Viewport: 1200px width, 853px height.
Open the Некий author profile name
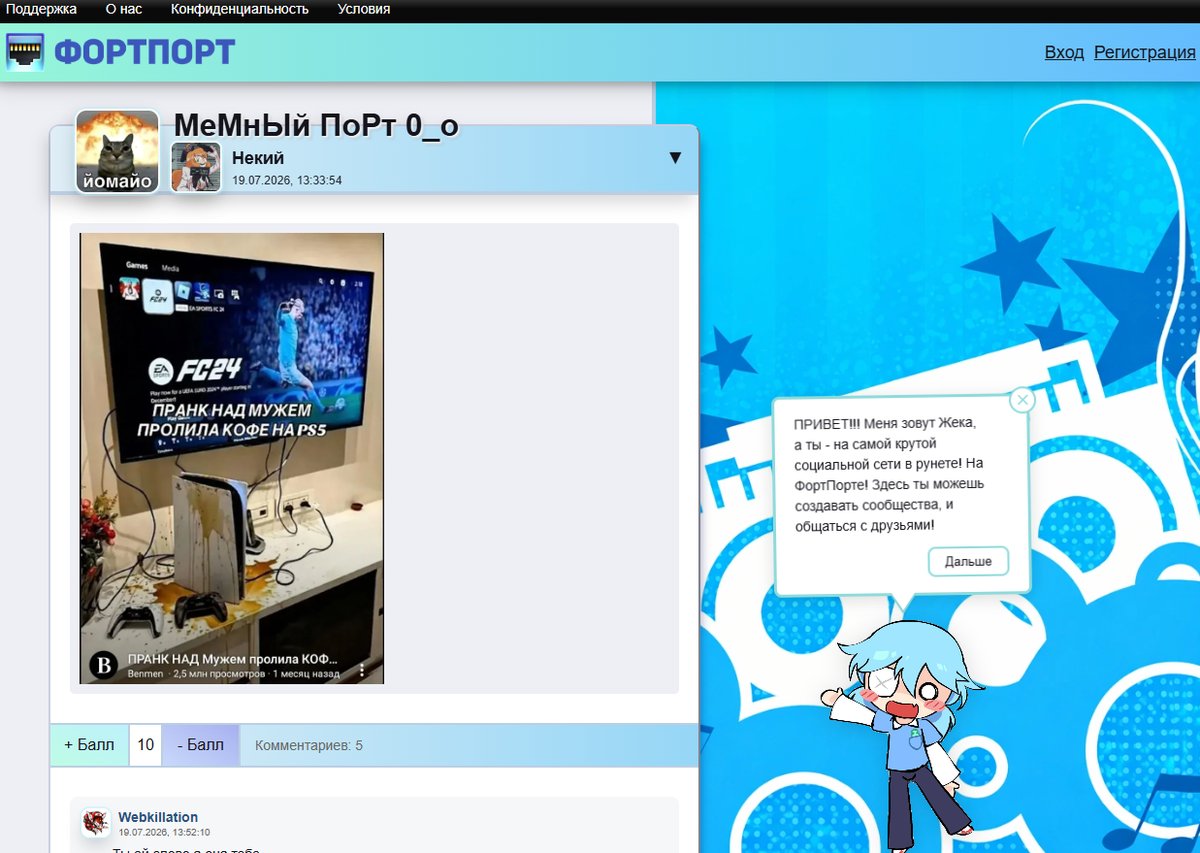258,158
